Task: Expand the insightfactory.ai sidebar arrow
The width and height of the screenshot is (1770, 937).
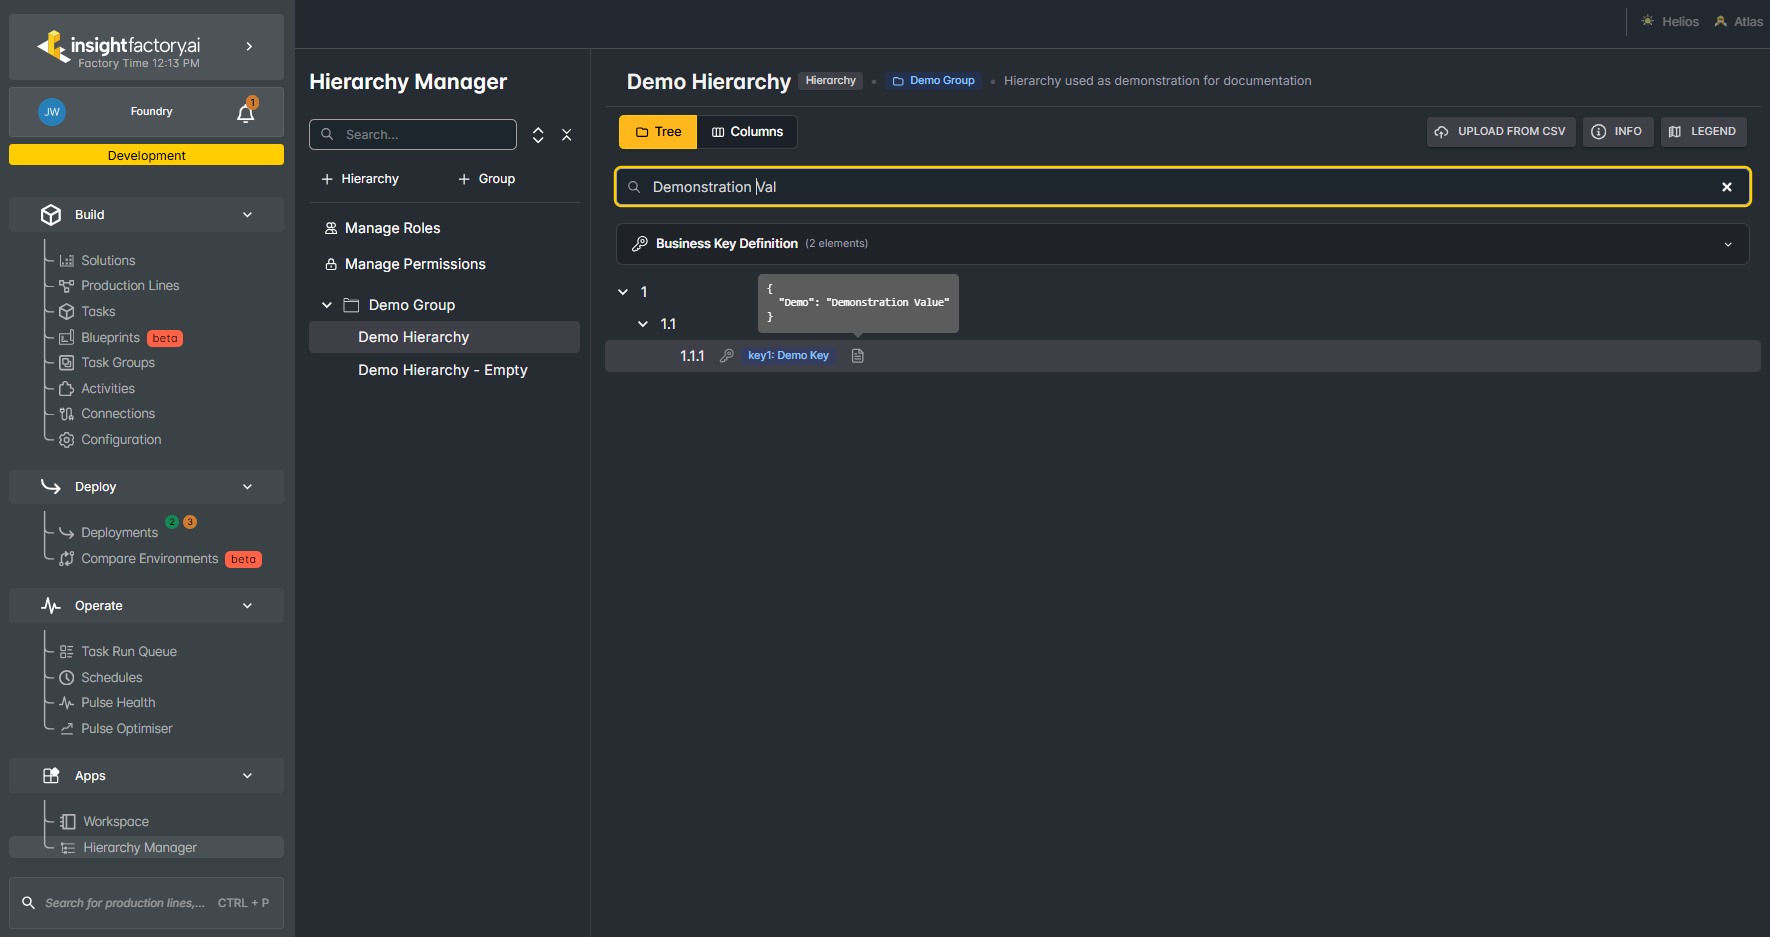Action: 249,46
